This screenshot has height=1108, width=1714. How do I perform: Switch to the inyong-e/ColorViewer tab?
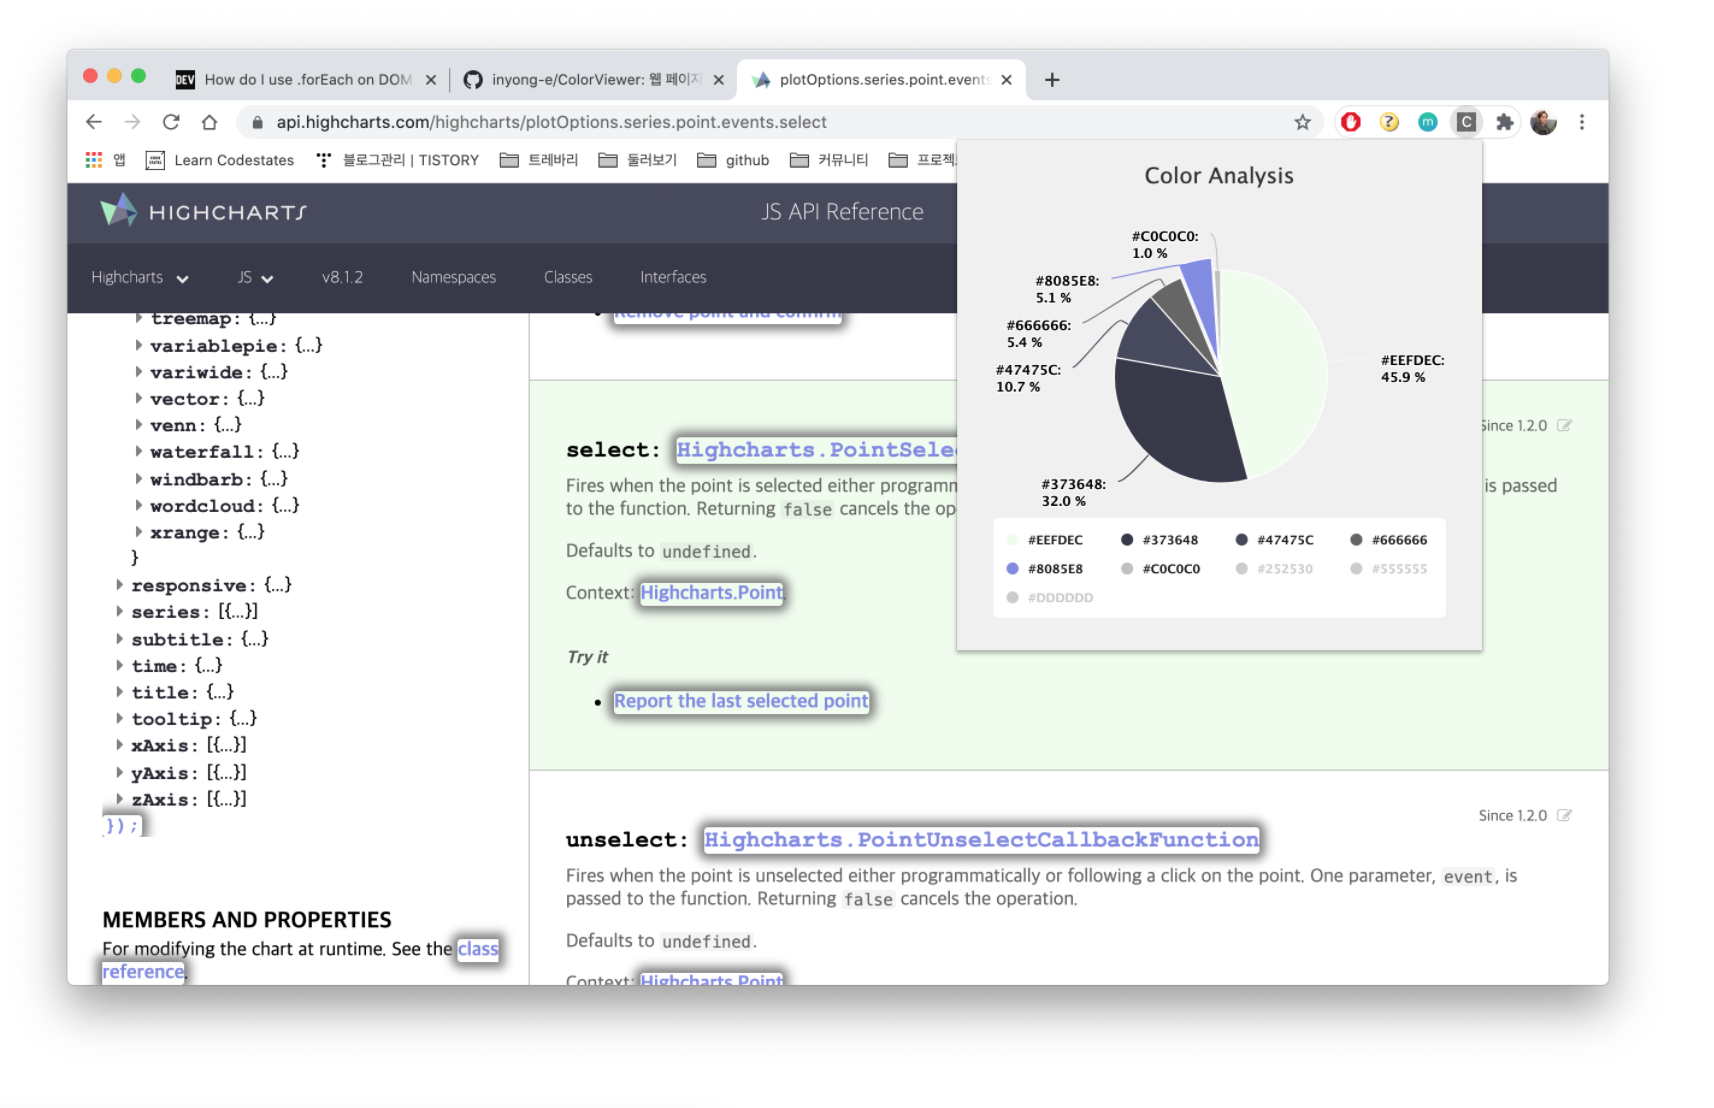[x=594, y=80]
